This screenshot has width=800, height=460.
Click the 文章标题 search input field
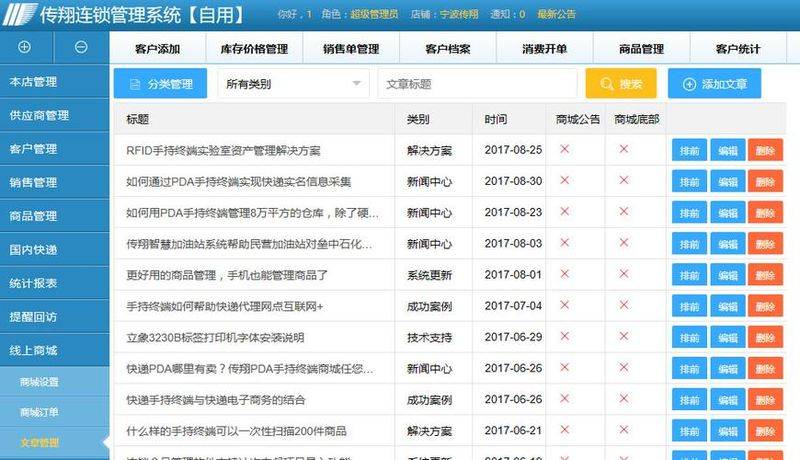click(476, 84)
